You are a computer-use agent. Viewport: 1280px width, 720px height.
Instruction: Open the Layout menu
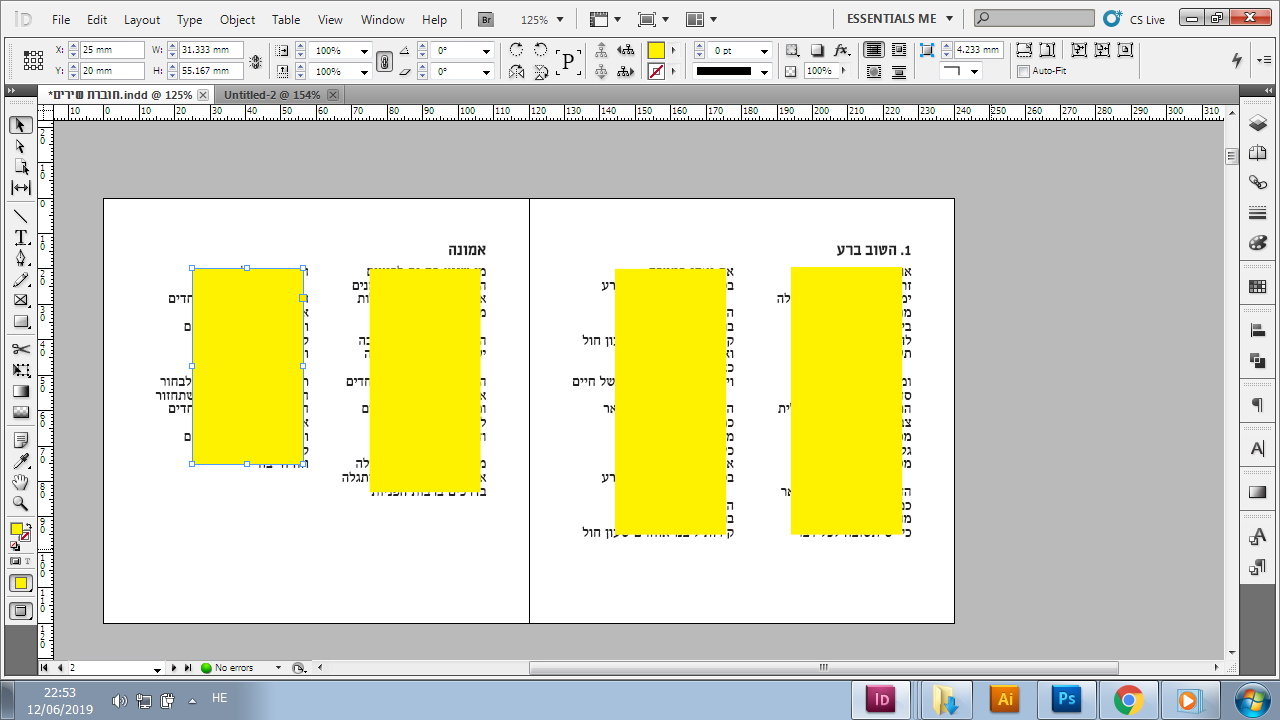coord(142,19)
